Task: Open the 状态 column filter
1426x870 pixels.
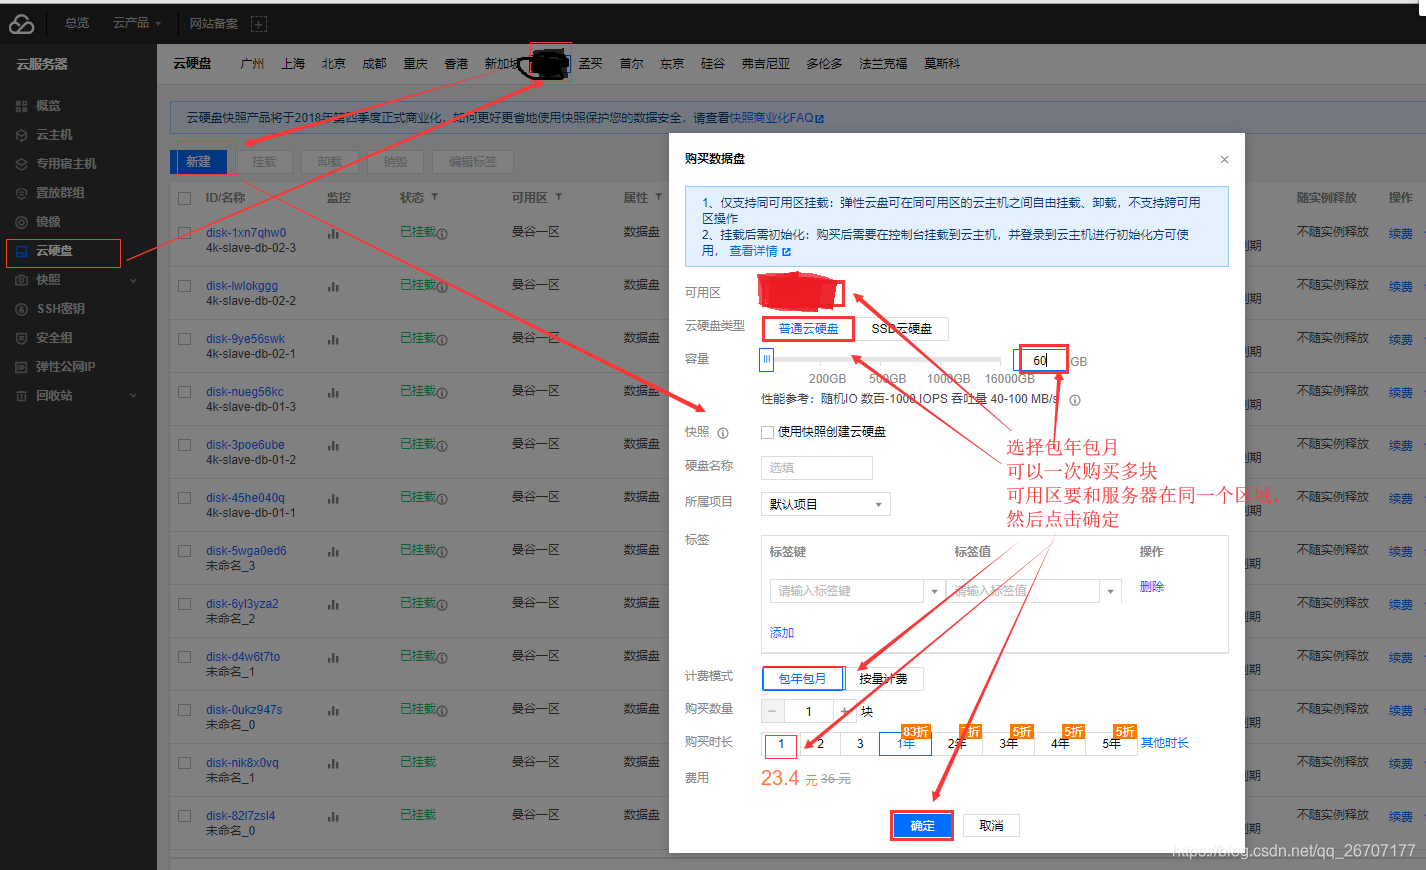Action: point(435,197)
